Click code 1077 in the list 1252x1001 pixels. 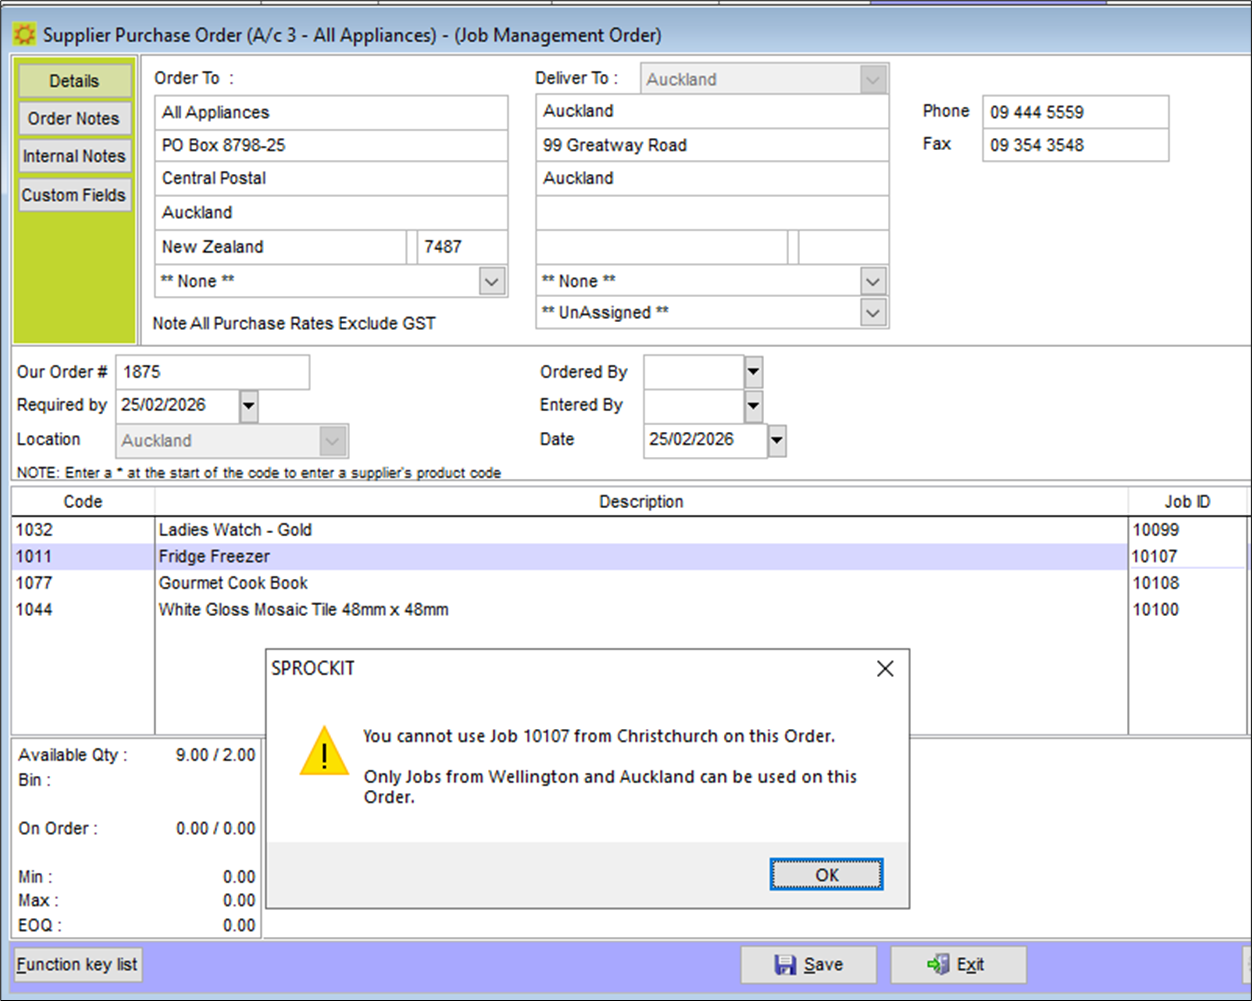click(x=34, y=583)
